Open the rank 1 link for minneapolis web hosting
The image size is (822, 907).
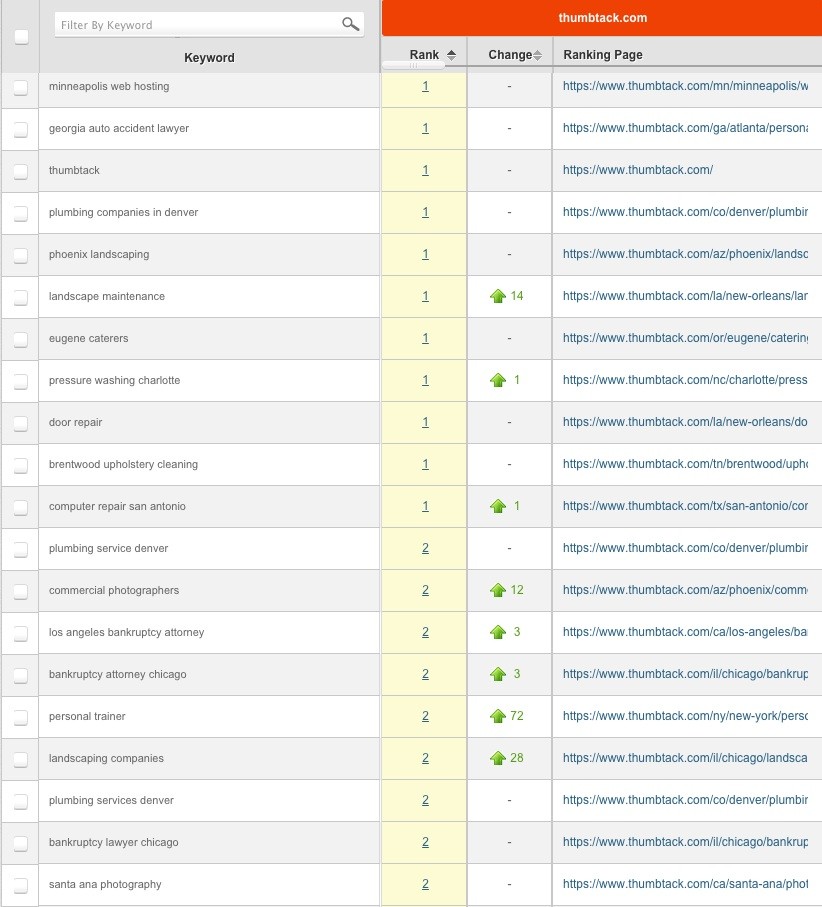click(x=425, y=86)
